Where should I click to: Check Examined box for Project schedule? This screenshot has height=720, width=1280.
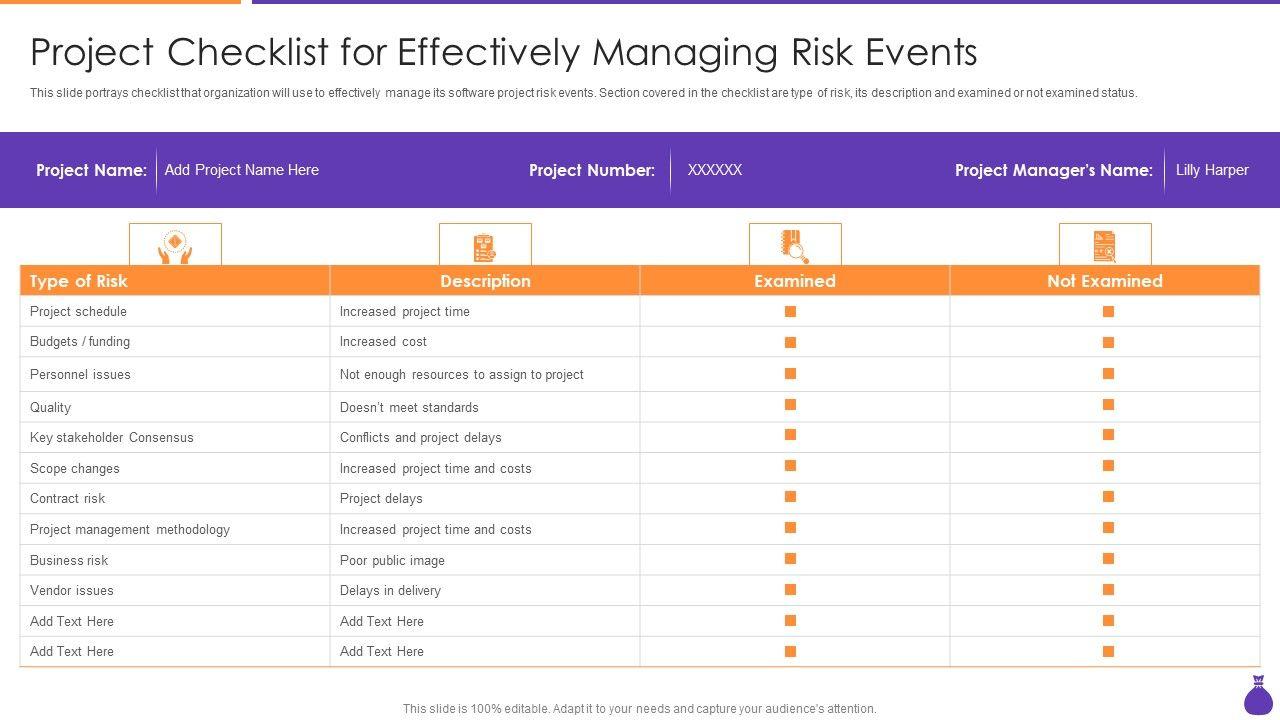click(790, 312)
